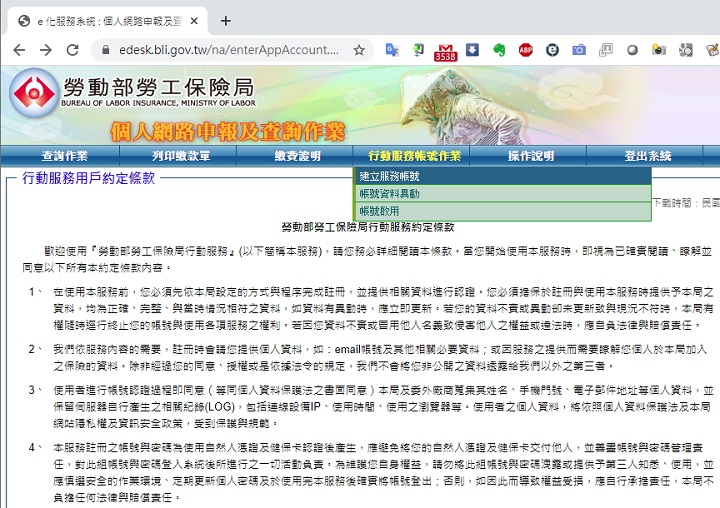Open a new browser tab
Image resolution: width=720 pixels, height=508 pixels.
(x=225, y=21)
